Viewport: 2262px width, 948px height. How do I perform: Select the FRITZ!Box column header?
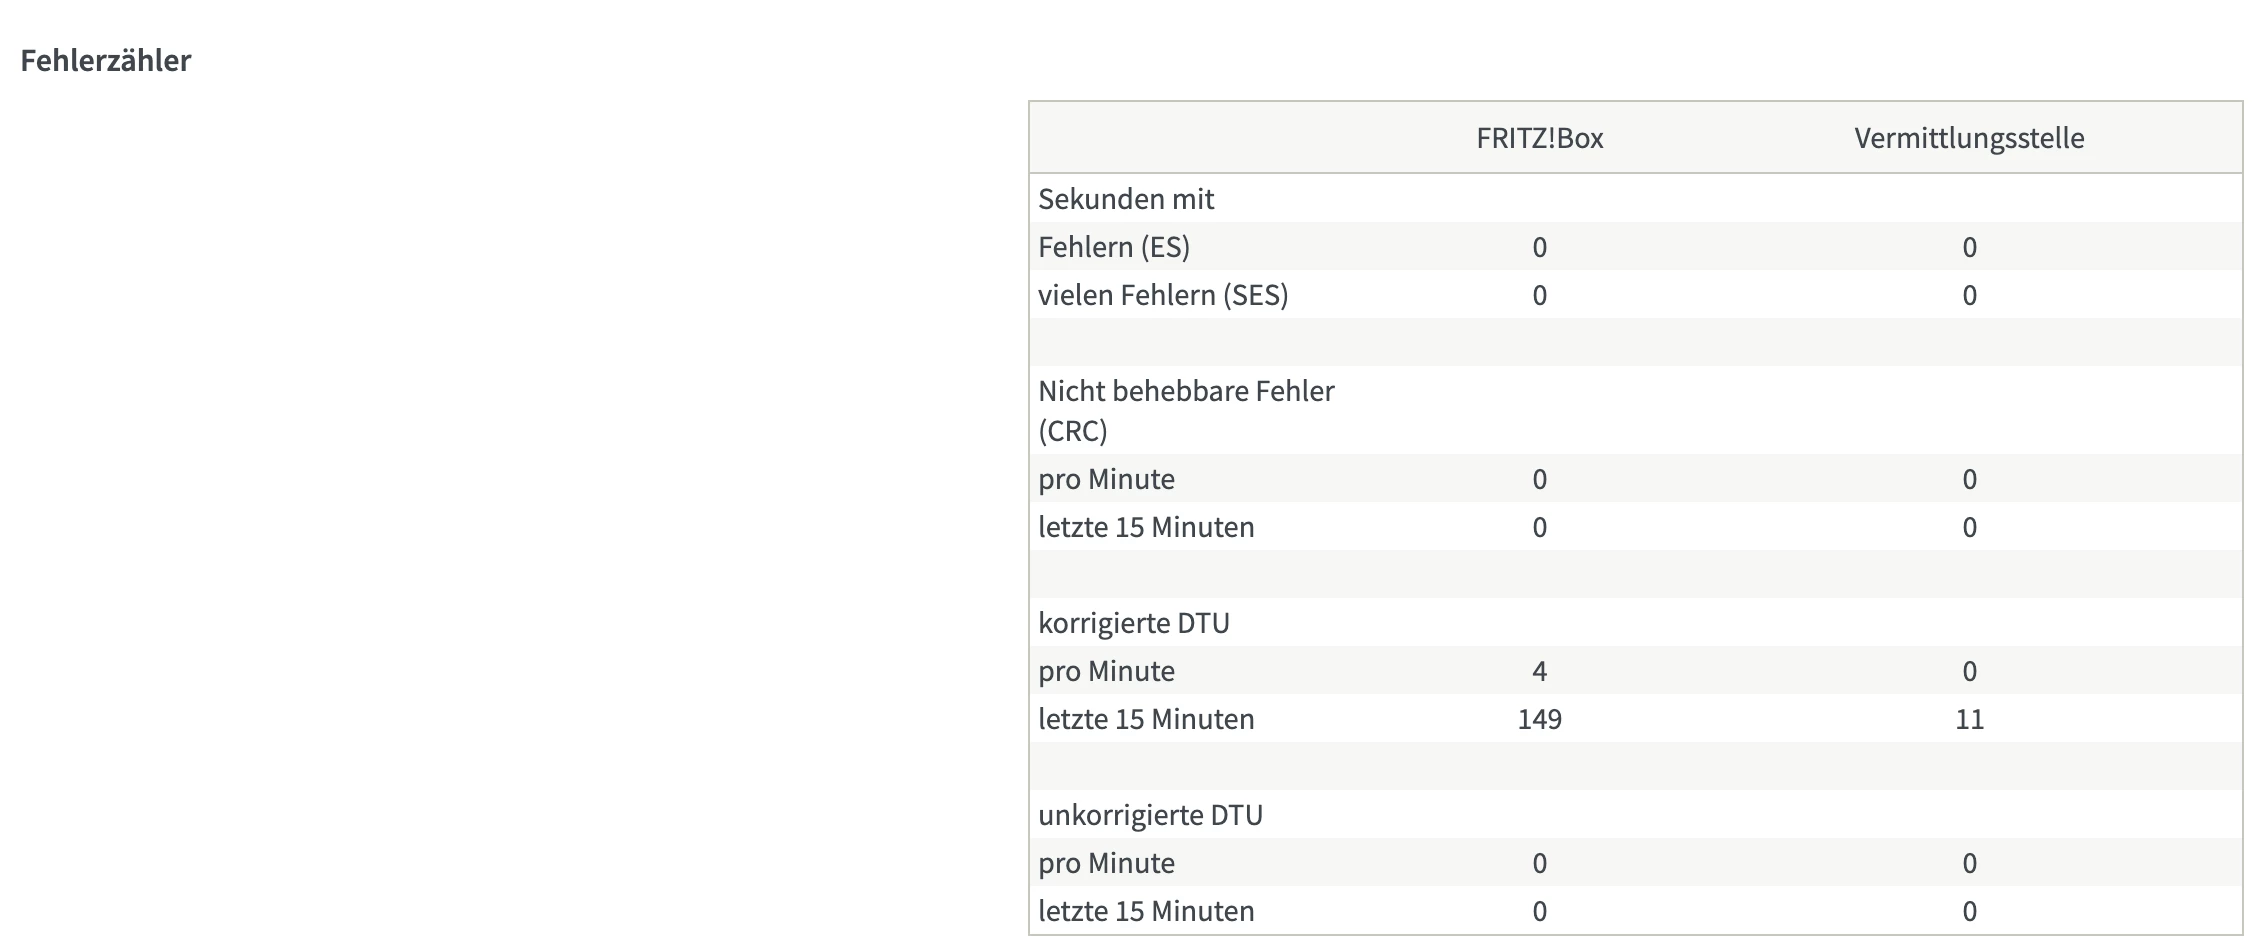click(x=1539, y=138)
